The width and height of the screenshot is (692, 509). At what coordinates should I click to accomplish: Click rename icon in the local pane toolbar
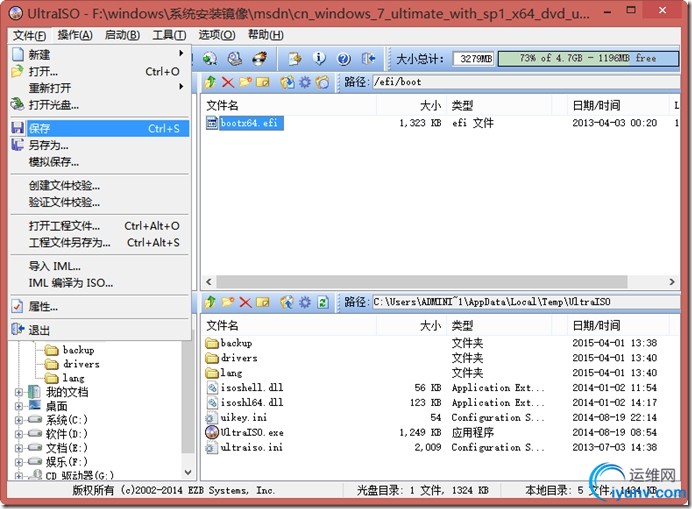(263, 302)
